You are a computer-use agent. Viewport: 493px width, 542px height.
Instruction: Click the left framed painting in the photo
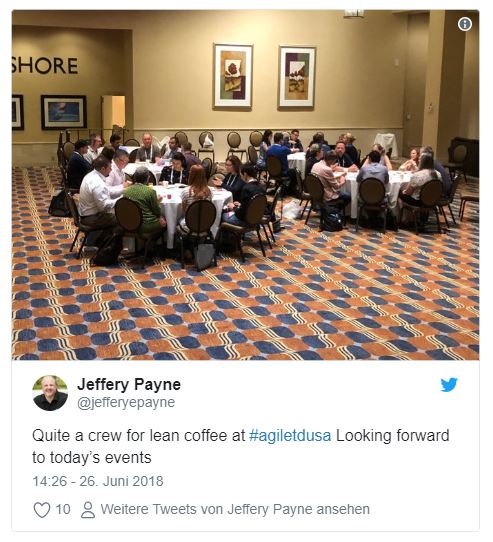coord(233,76)
